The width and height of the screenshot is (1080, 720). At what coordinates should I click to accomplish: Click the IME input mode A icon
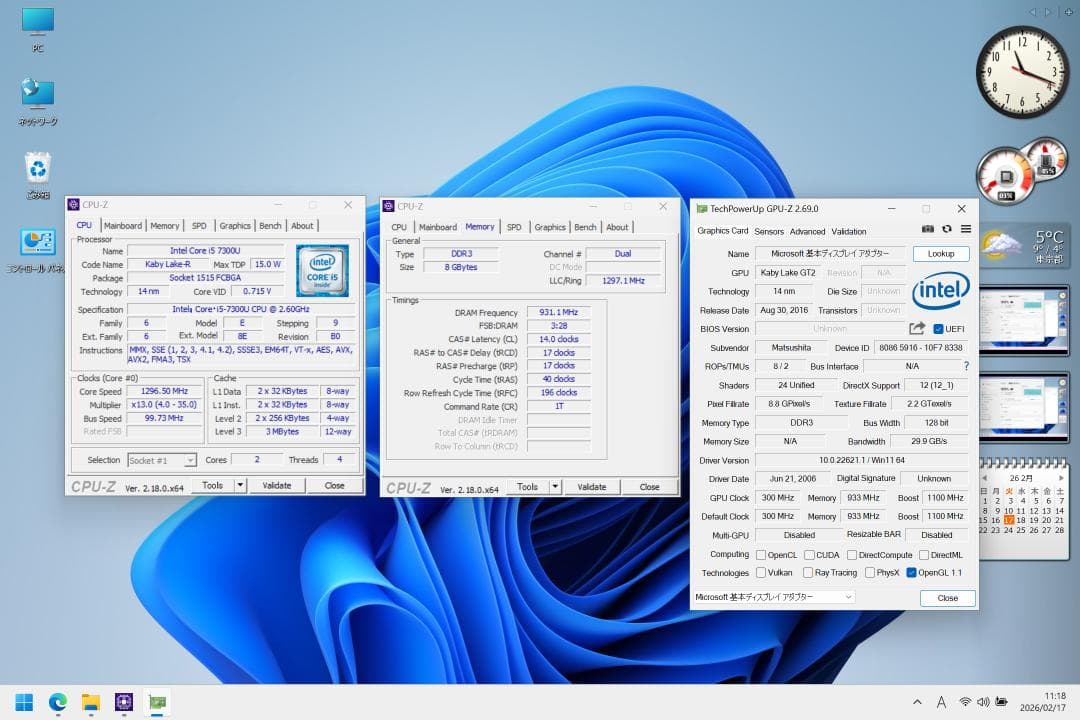pos(941,702)
